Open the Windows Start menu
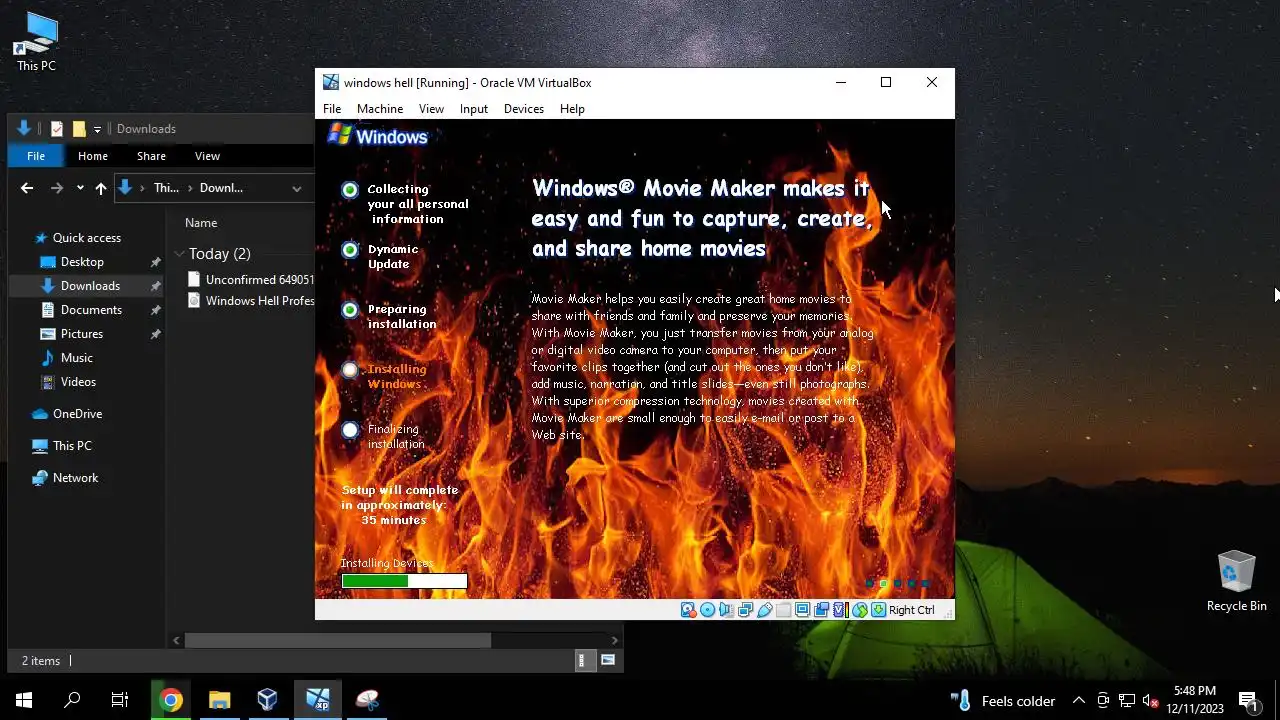The image size is (1280, 720). coord(24,700)
